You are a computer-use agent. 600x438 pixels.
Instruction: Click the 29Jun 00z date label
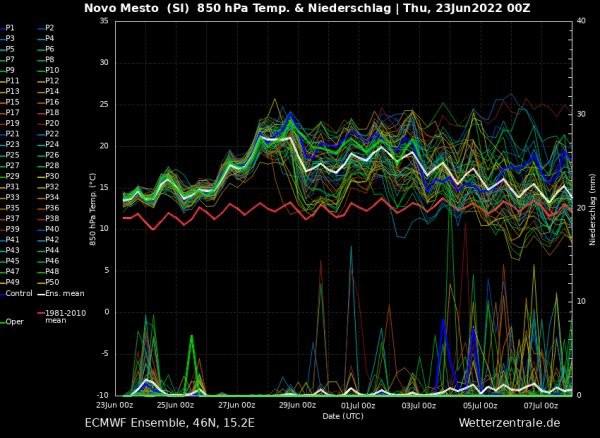(300, 405)
